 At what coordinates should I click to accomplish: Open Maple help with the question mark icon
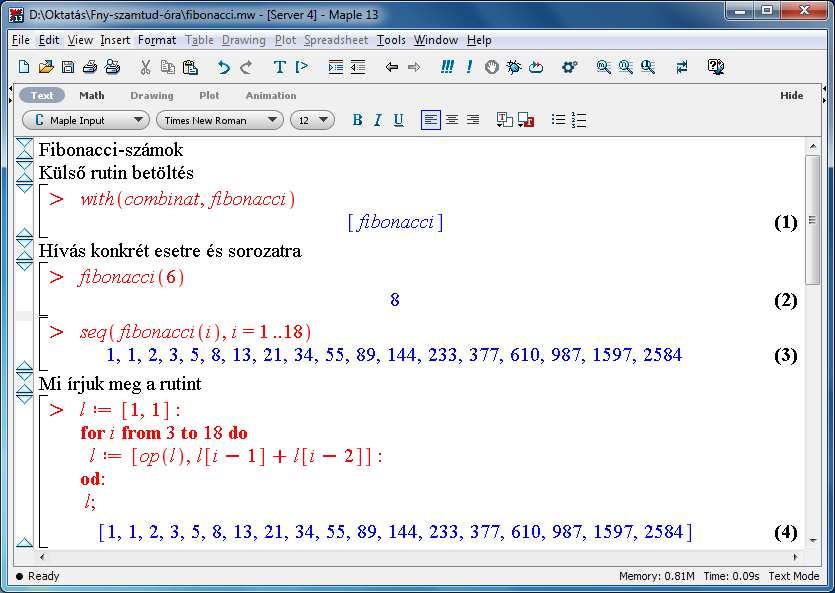[x=715, y=67]
